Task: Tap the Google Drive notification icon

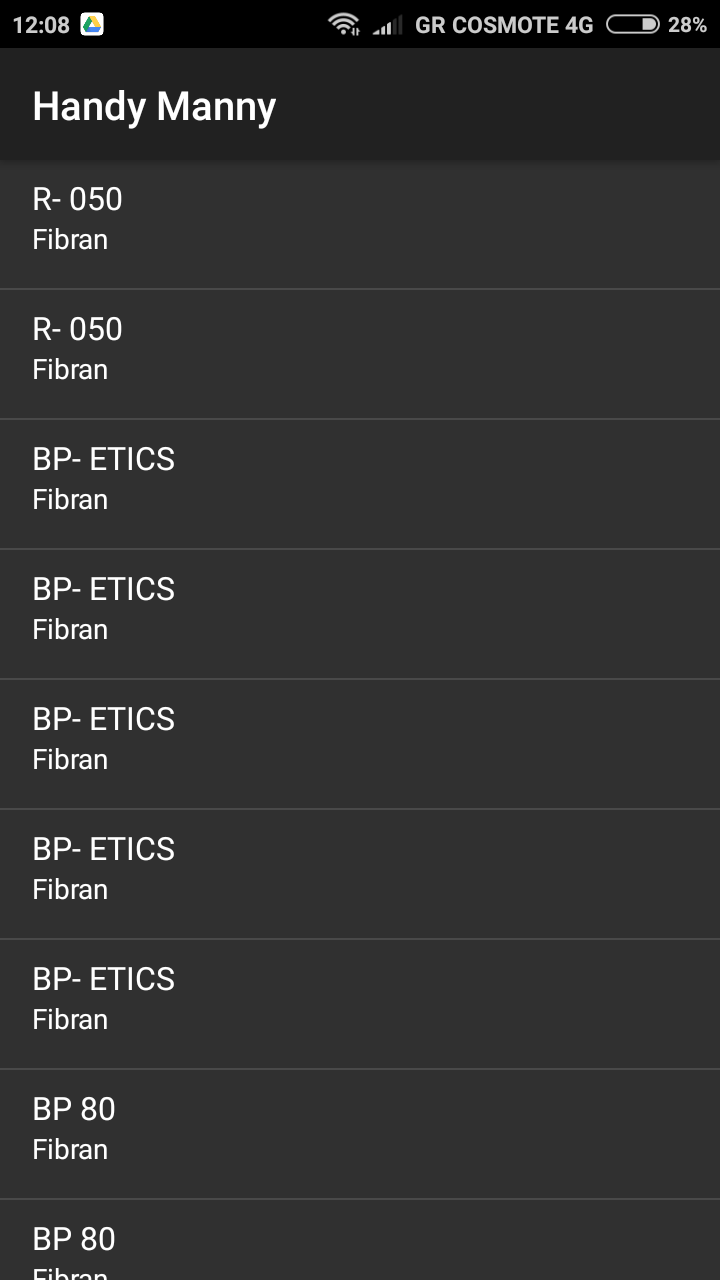Action: (x=92, y=24)
